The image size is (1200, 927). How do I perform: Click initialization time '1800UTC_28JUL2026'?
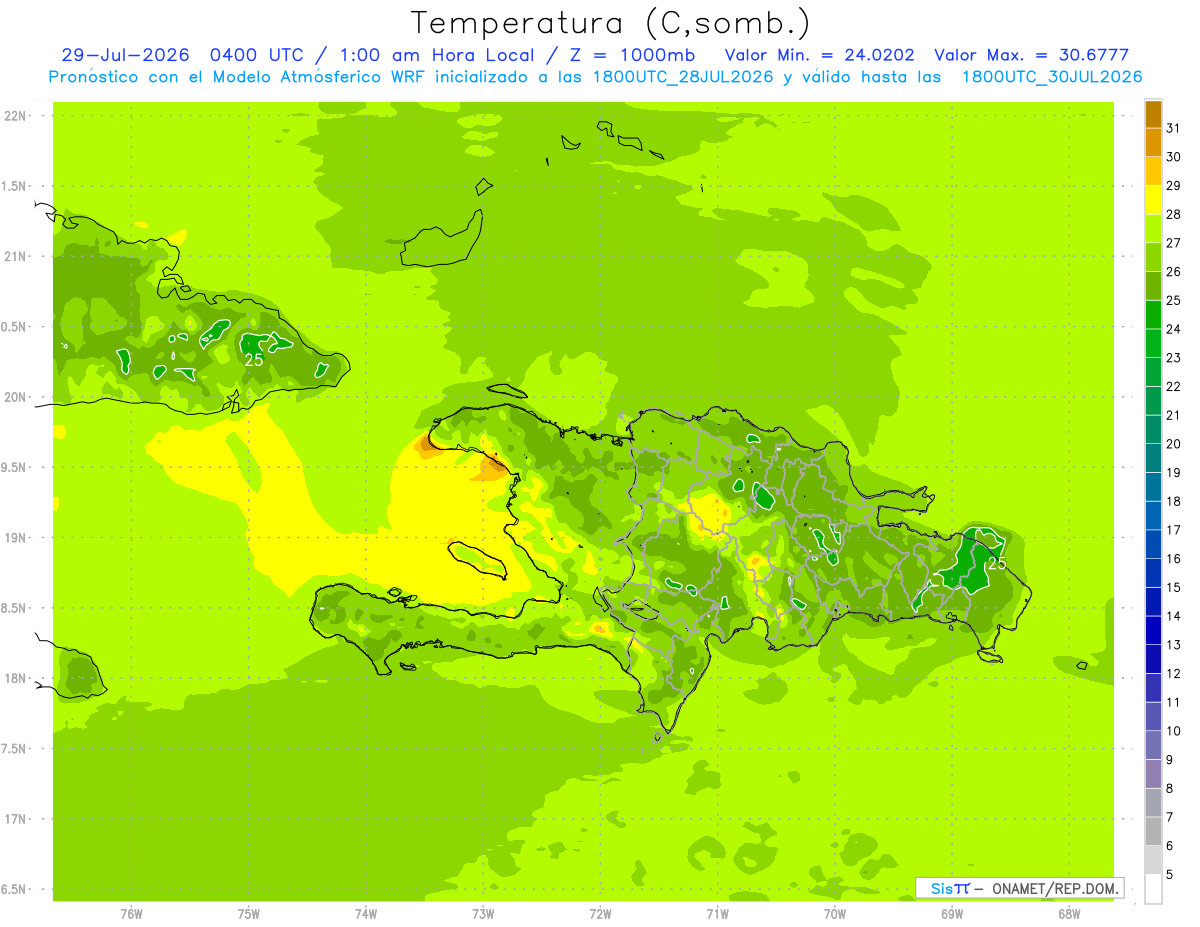[683, 77]
